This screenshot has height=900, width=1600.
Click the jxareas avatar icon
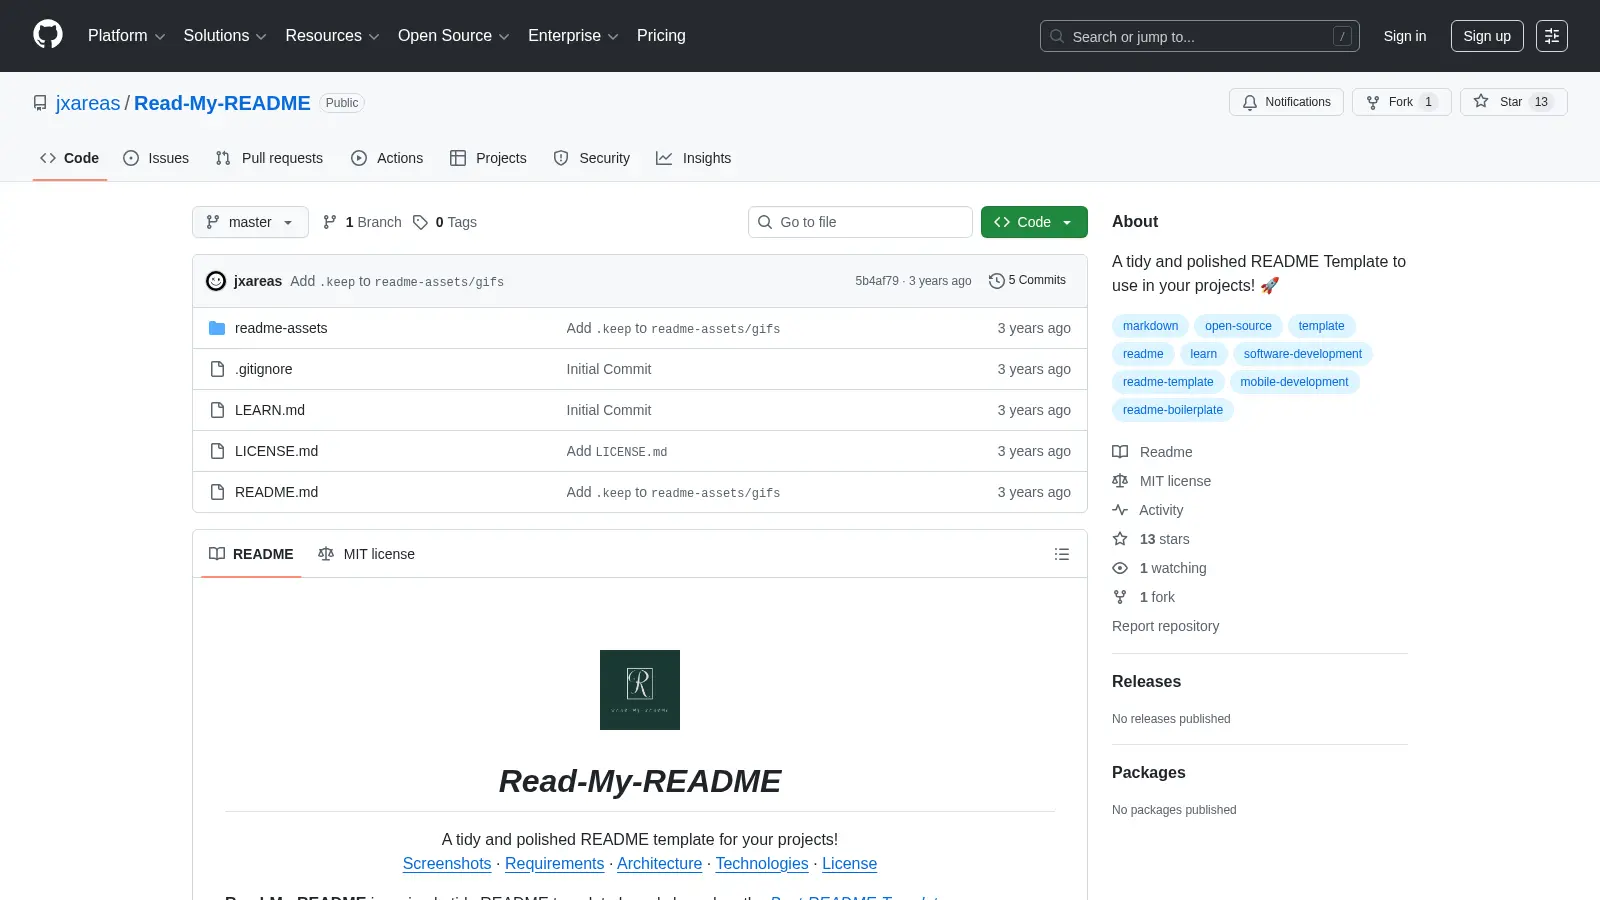tap(216, 281)
